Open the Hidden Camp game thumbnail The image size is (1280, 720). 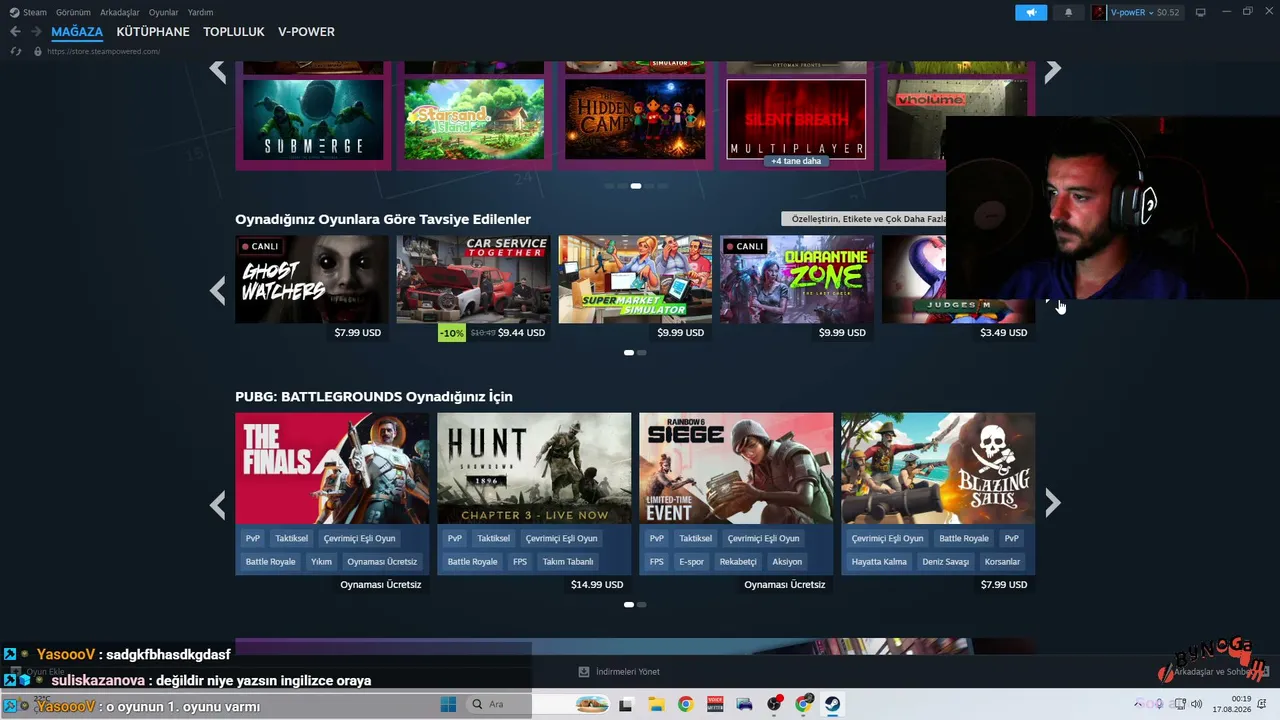click(635, 120)
